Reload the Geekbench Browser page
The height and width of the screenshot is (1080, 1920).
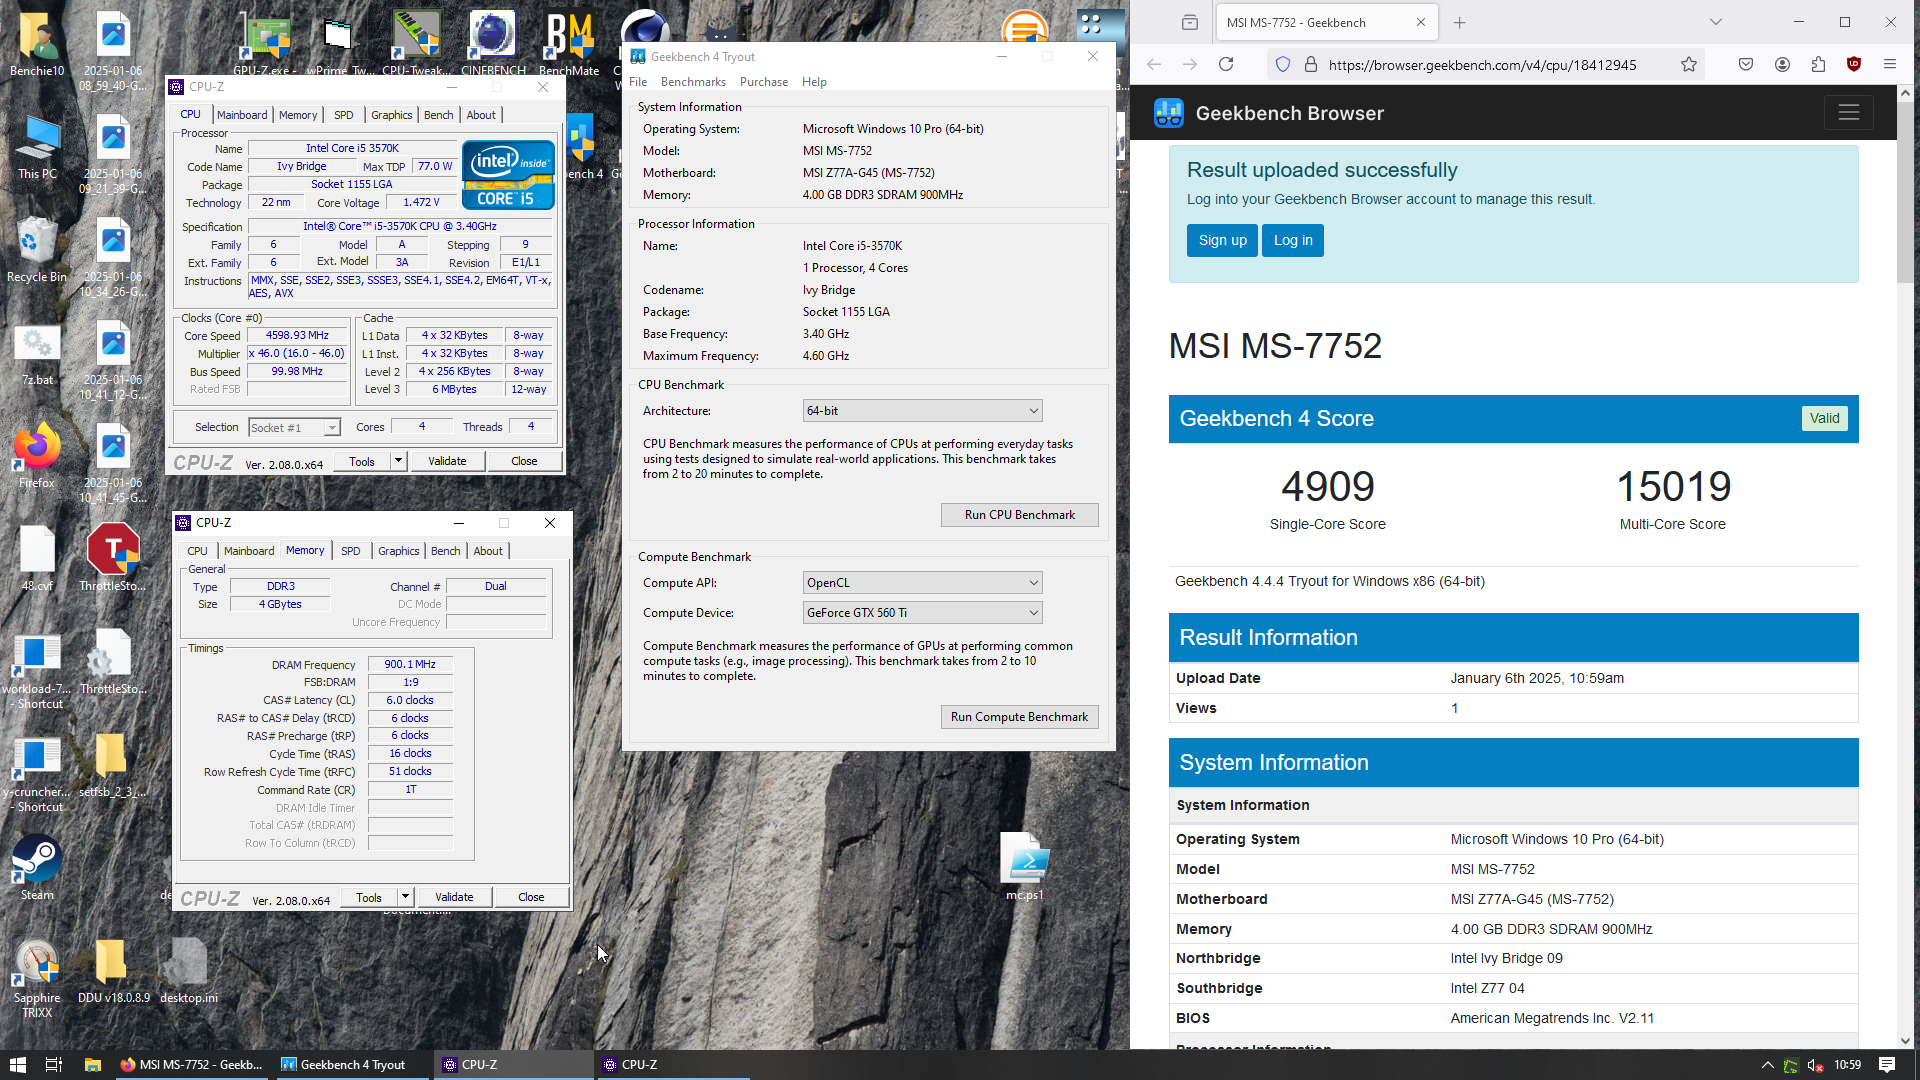coord(1226,64)
